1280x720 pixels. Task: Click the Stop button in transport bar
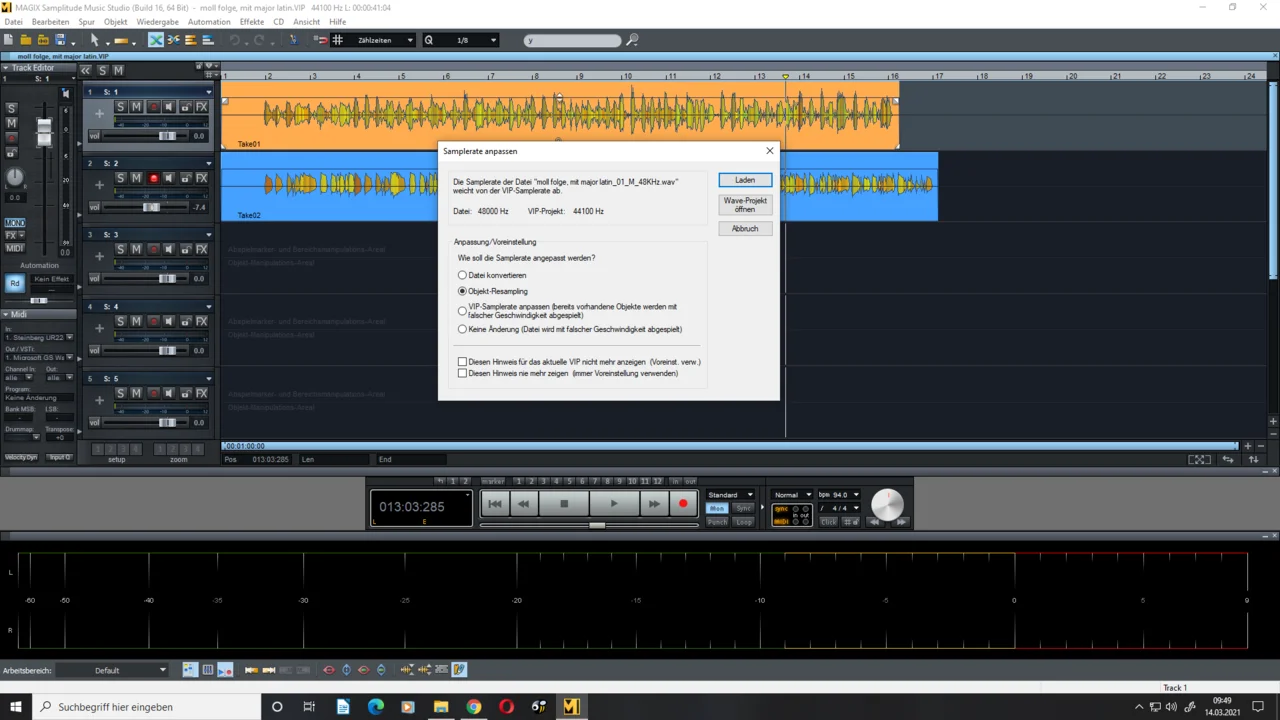(564, 504)
